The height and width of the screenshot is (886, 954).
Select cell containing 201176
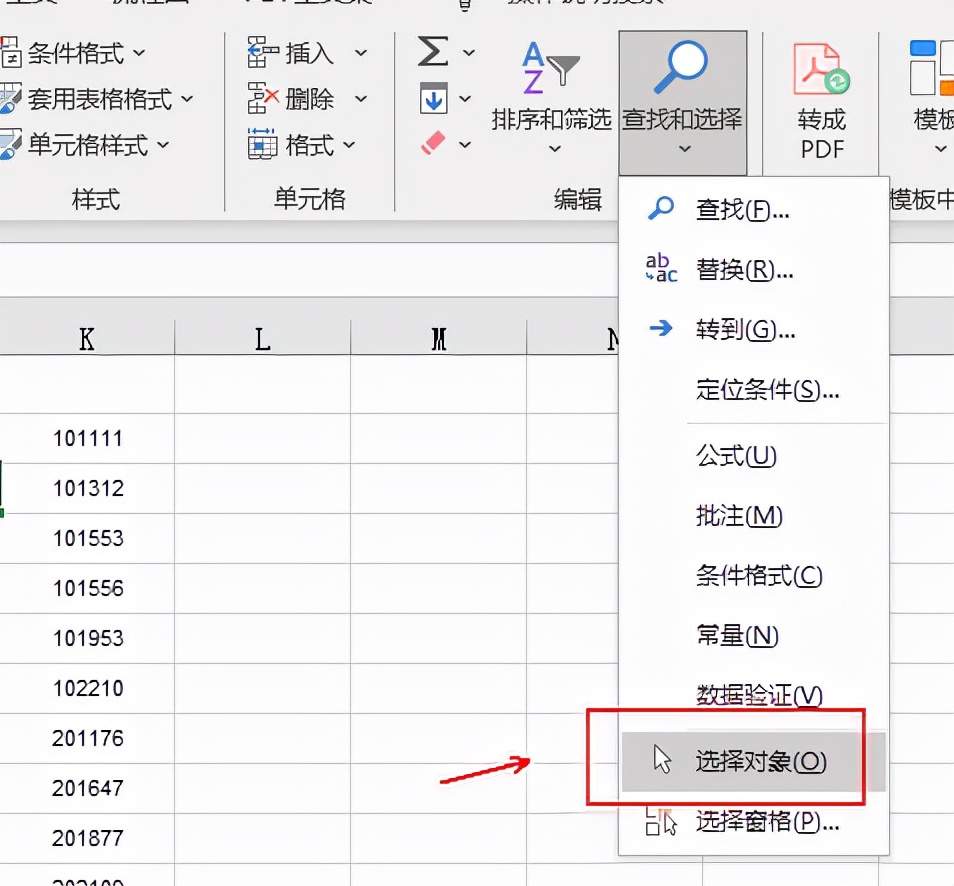(x=87, y=738)
